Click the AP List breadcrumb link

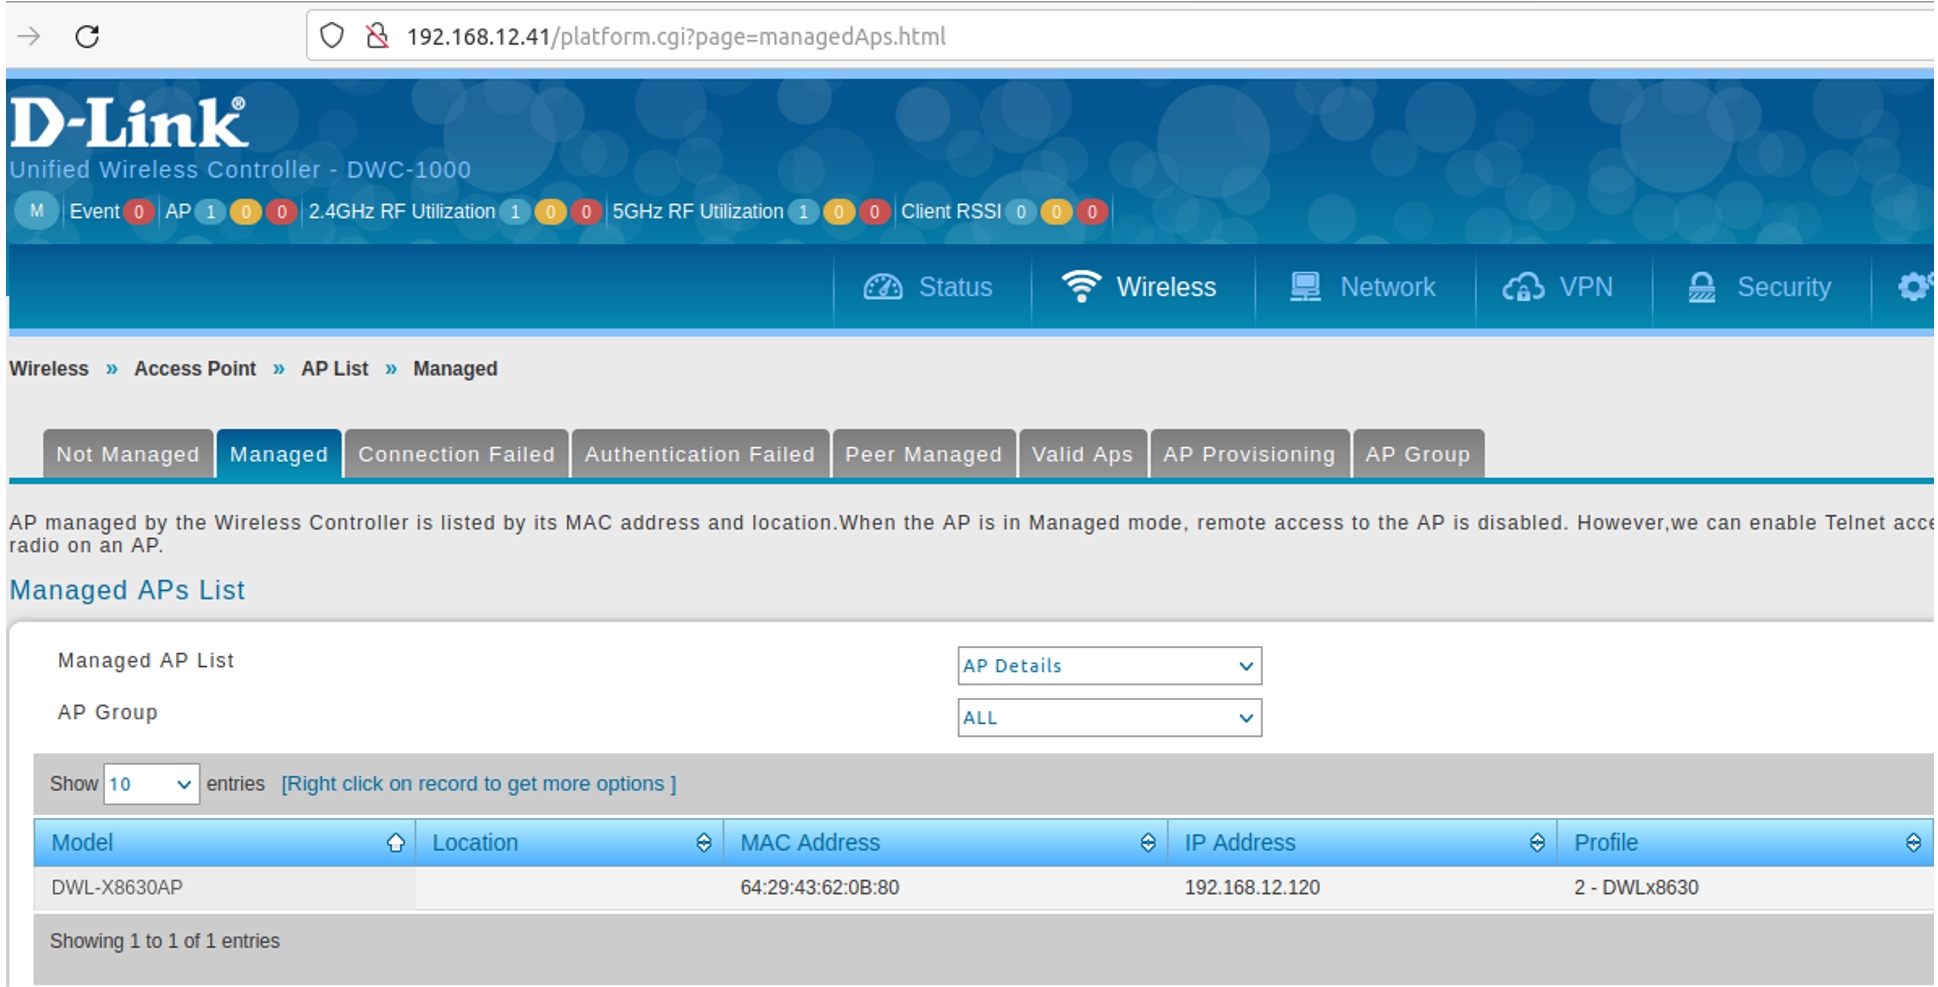pyautogui.click(x=334, y=369)
